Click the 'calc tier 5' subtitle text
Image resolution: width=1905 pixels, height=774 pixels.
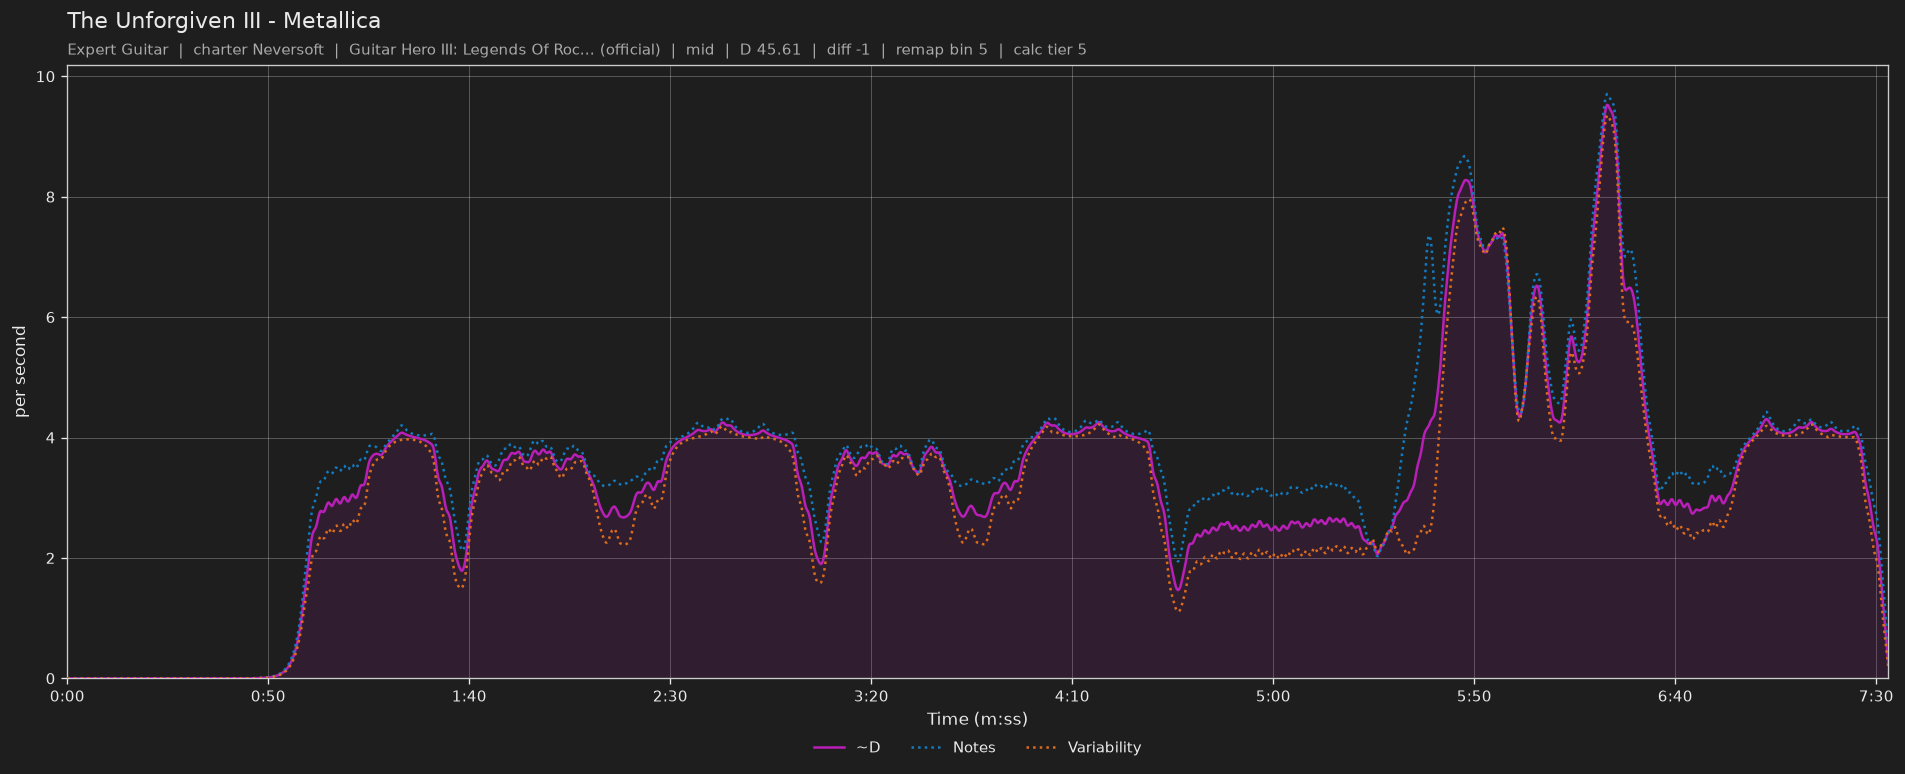tap(1049, 50)
